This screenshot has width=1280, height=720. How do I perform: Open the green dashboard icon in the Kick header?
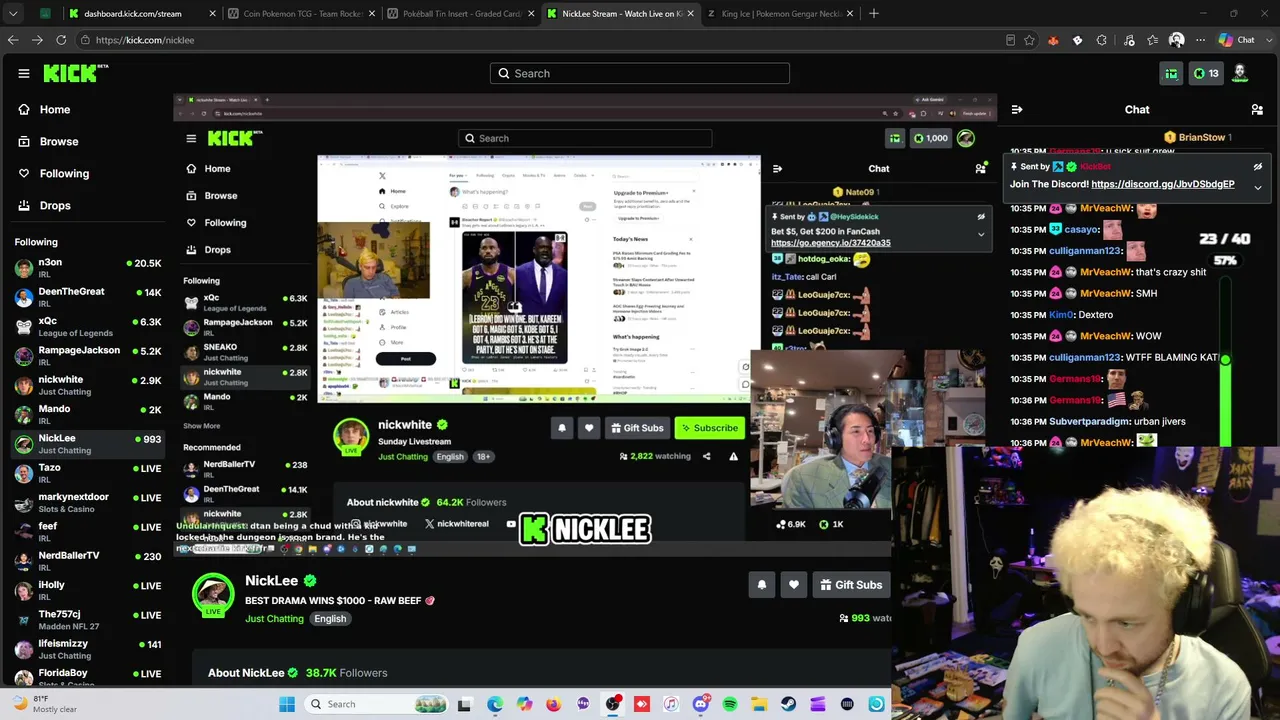point(1171,73)
